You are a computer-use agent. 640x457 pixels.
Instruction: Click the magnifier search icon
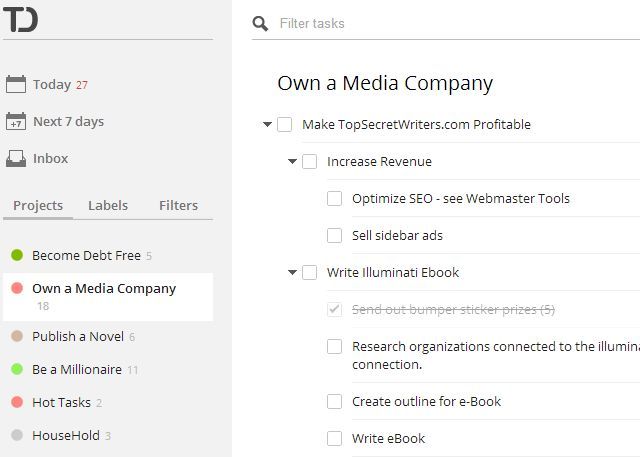(x=260, y=24)
